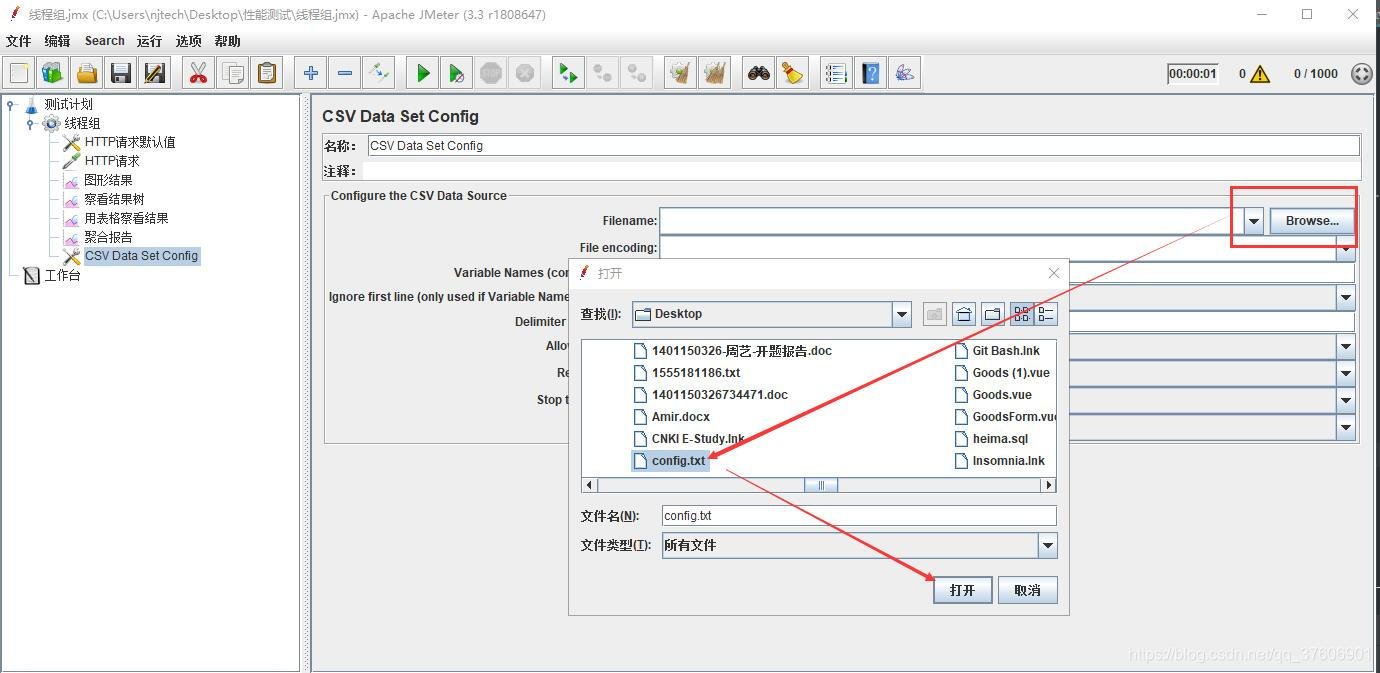Click the Filename input field
This screenshot has height=673, width=1380.
951,221
